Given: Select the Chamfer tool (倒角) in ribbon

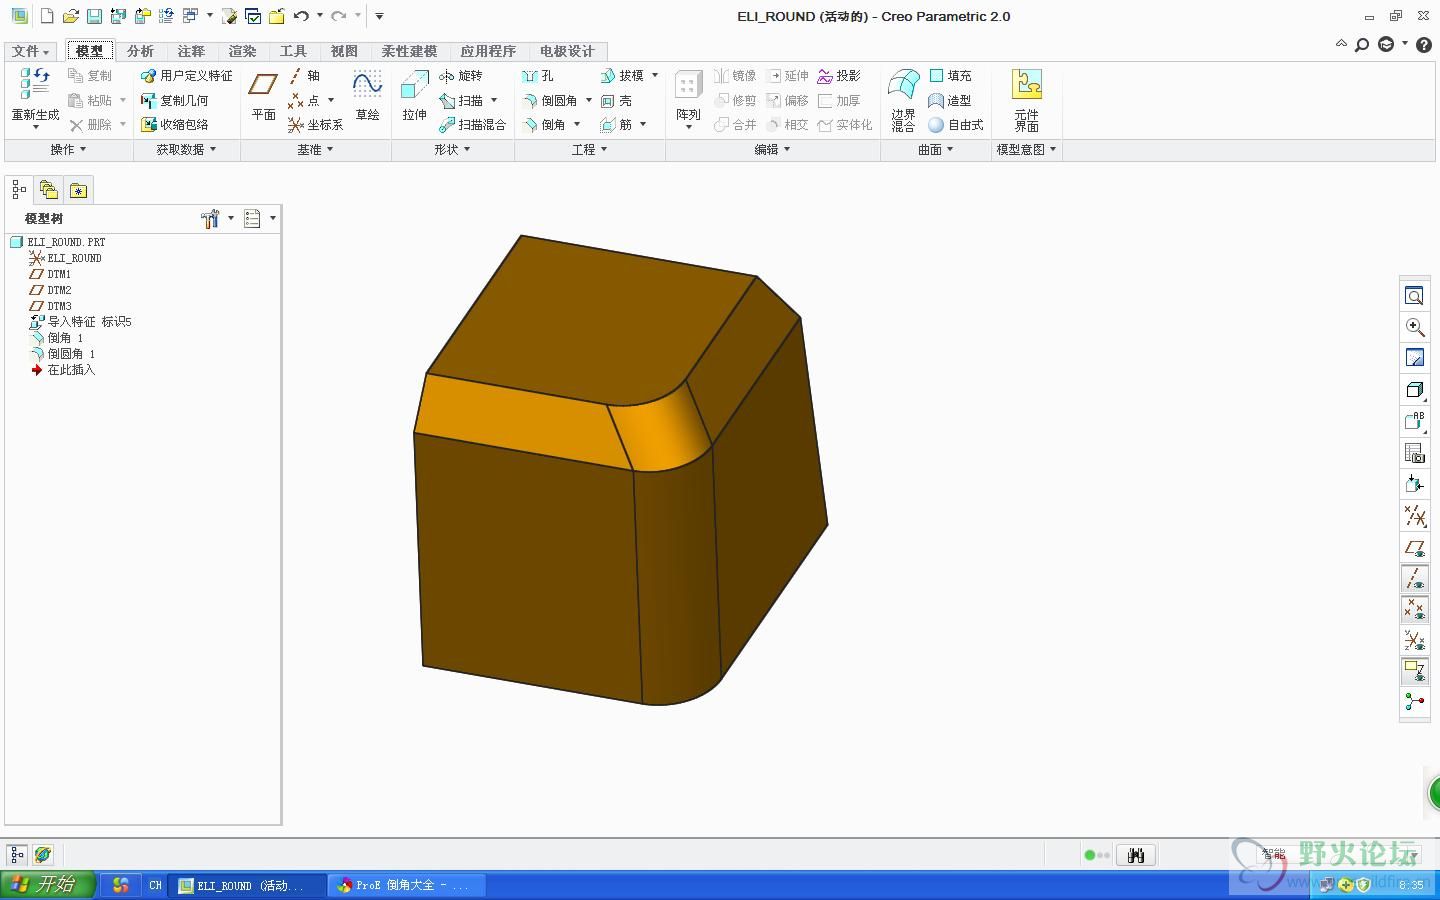Looking at the screenshot, I should [544, 124].
